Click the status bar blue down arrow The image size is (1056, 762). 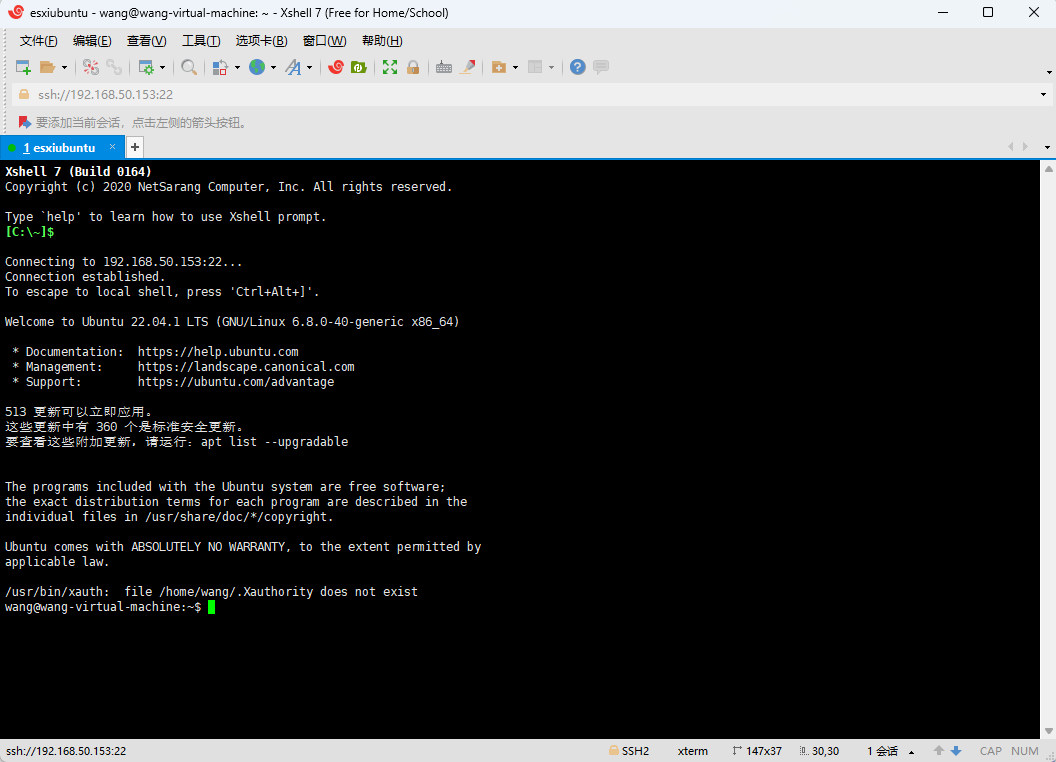(956, 751)
